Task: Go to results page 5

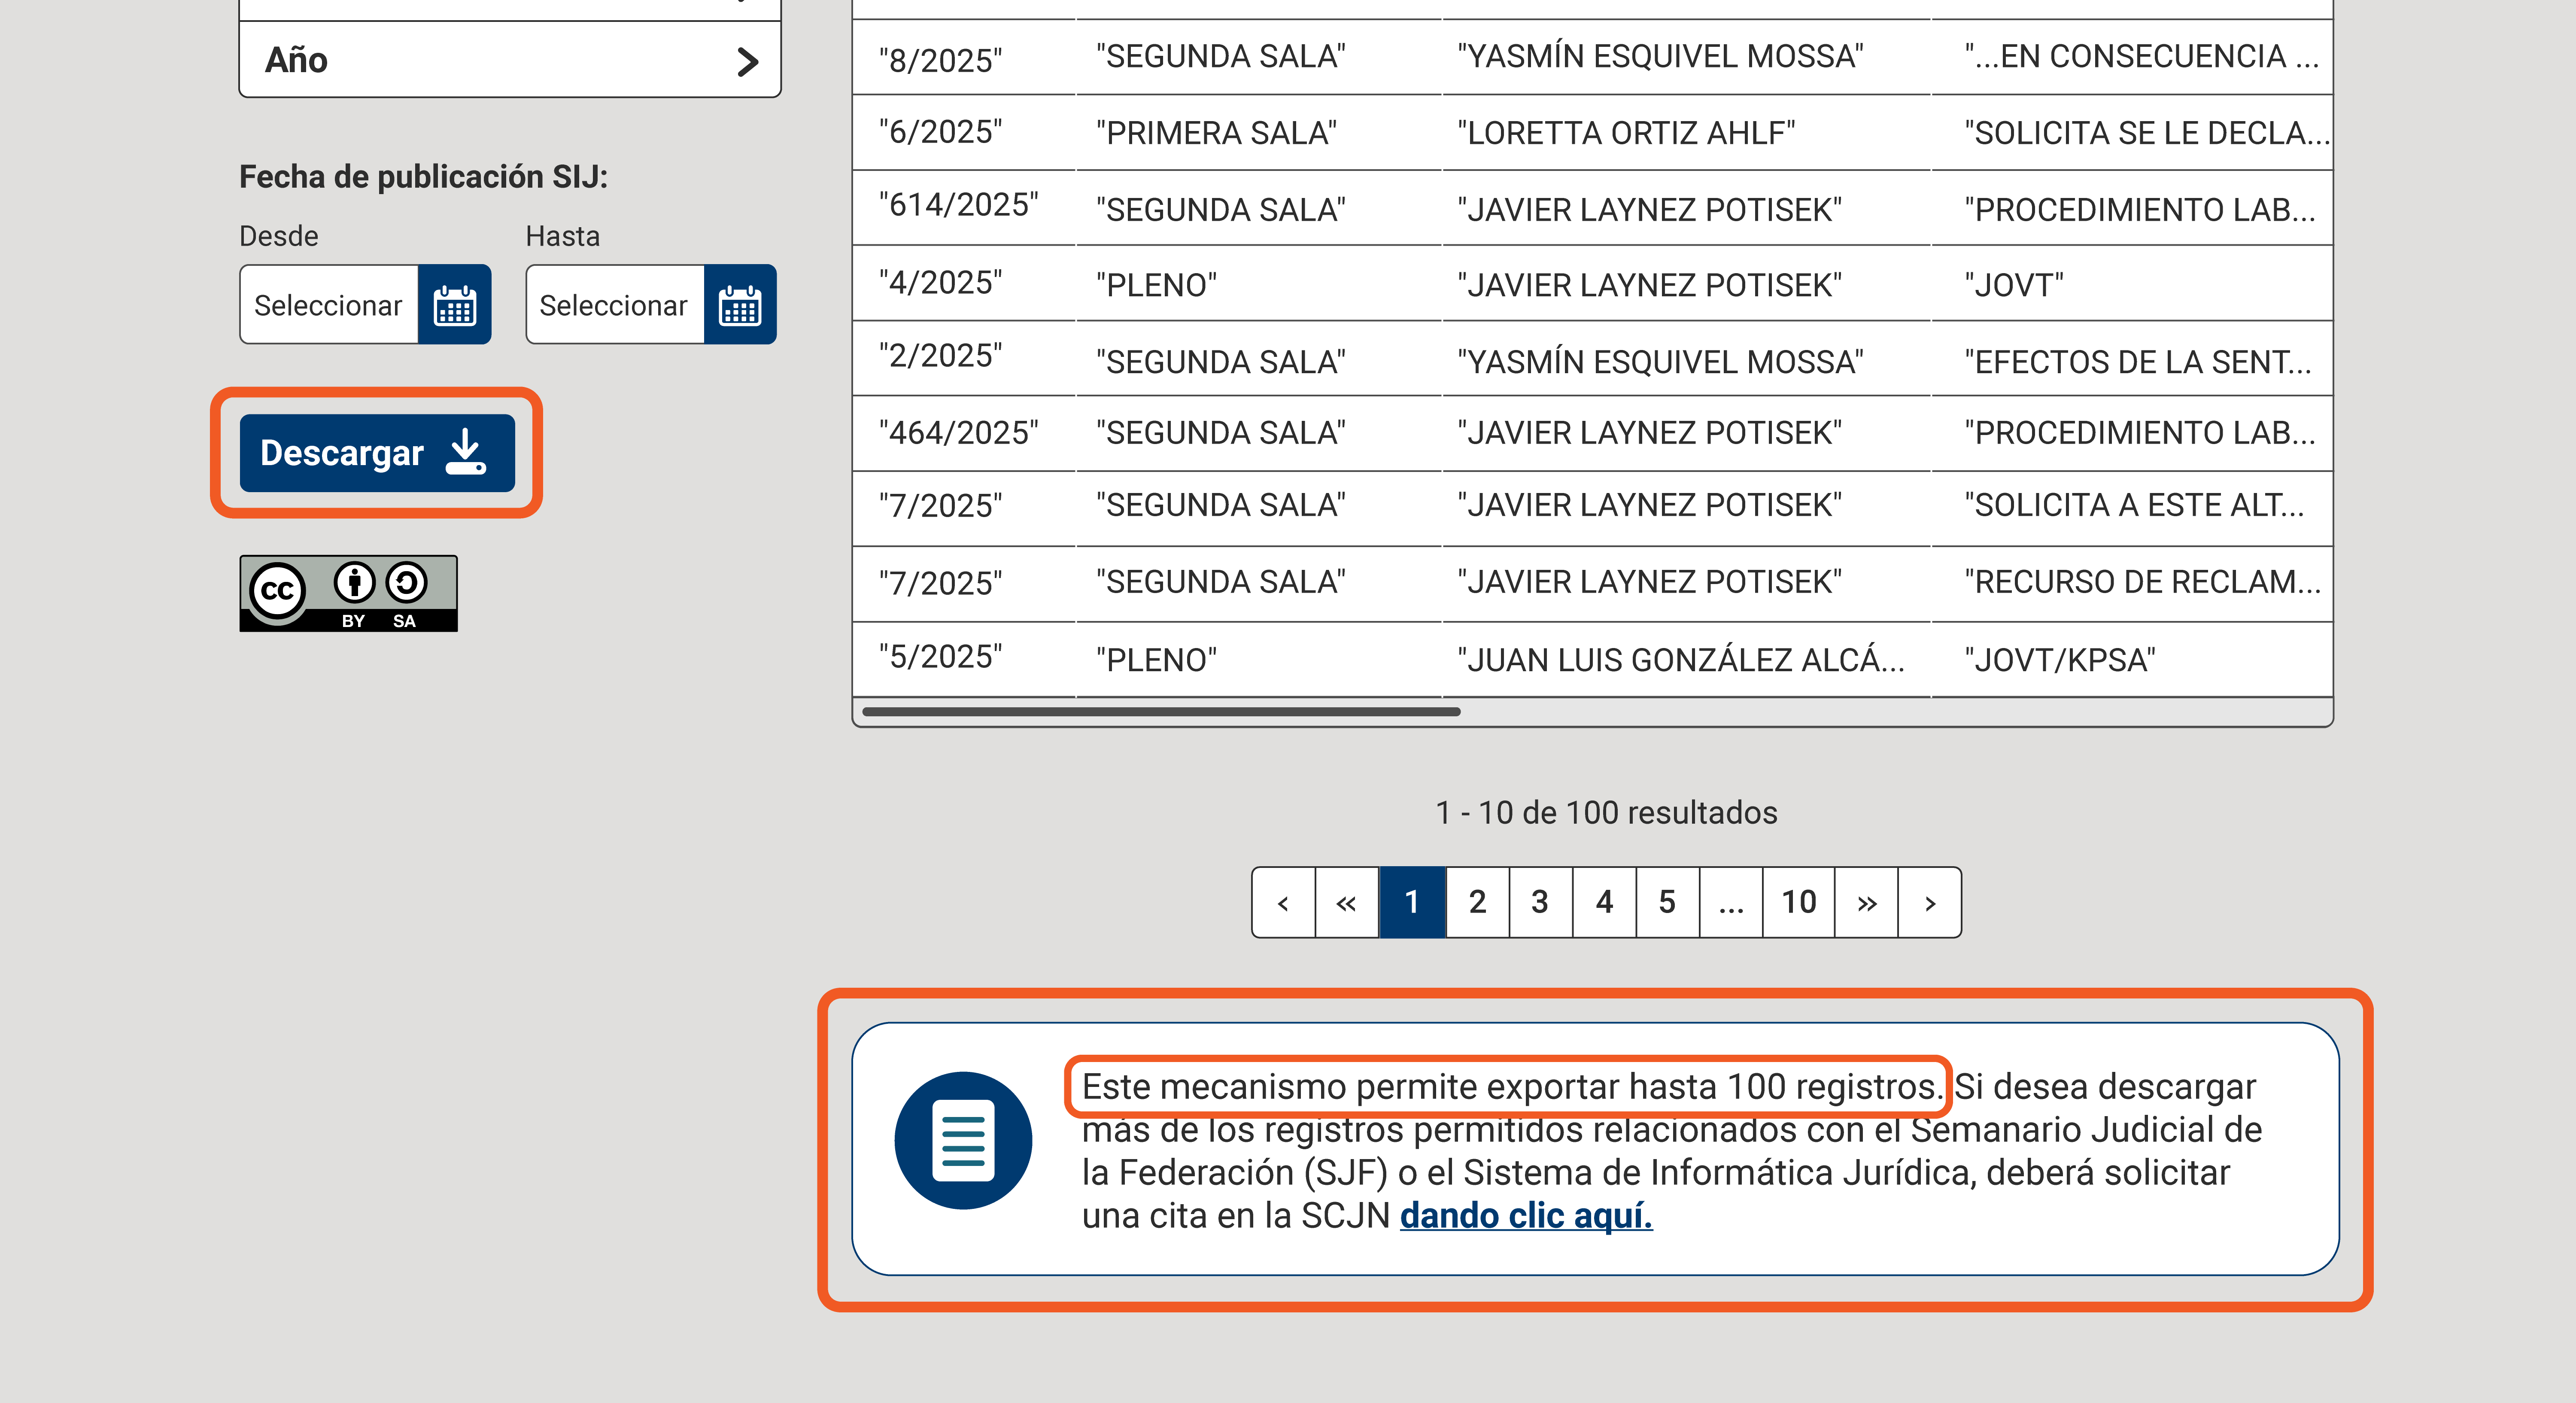Action: (1667, 902)
